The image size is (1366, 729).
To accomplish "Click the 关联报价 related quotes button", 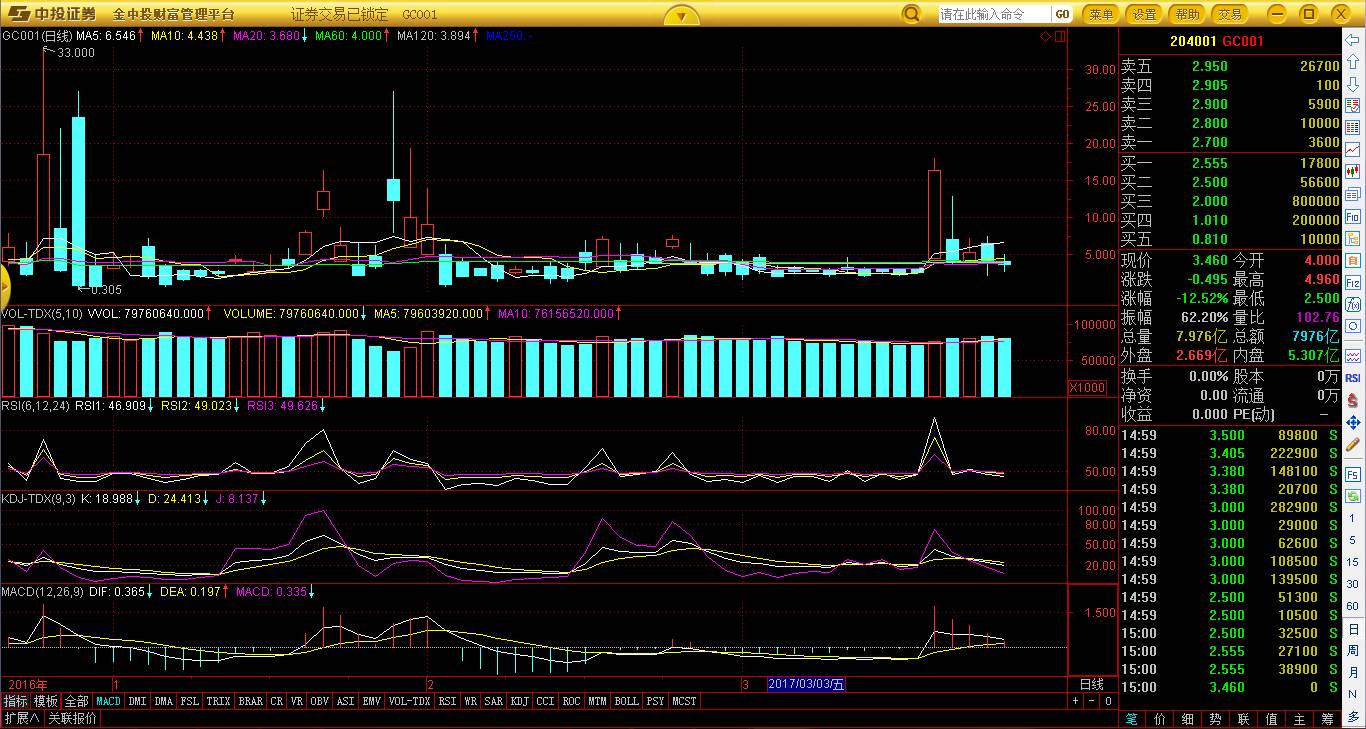I will pyautogui.click(x=73, y=718).
